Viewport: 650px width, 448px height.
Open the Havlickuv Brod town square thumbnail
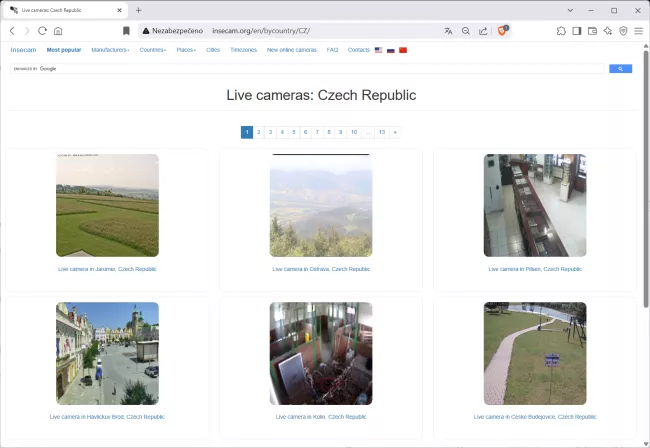pyautogui.click(x=107, y=353)
